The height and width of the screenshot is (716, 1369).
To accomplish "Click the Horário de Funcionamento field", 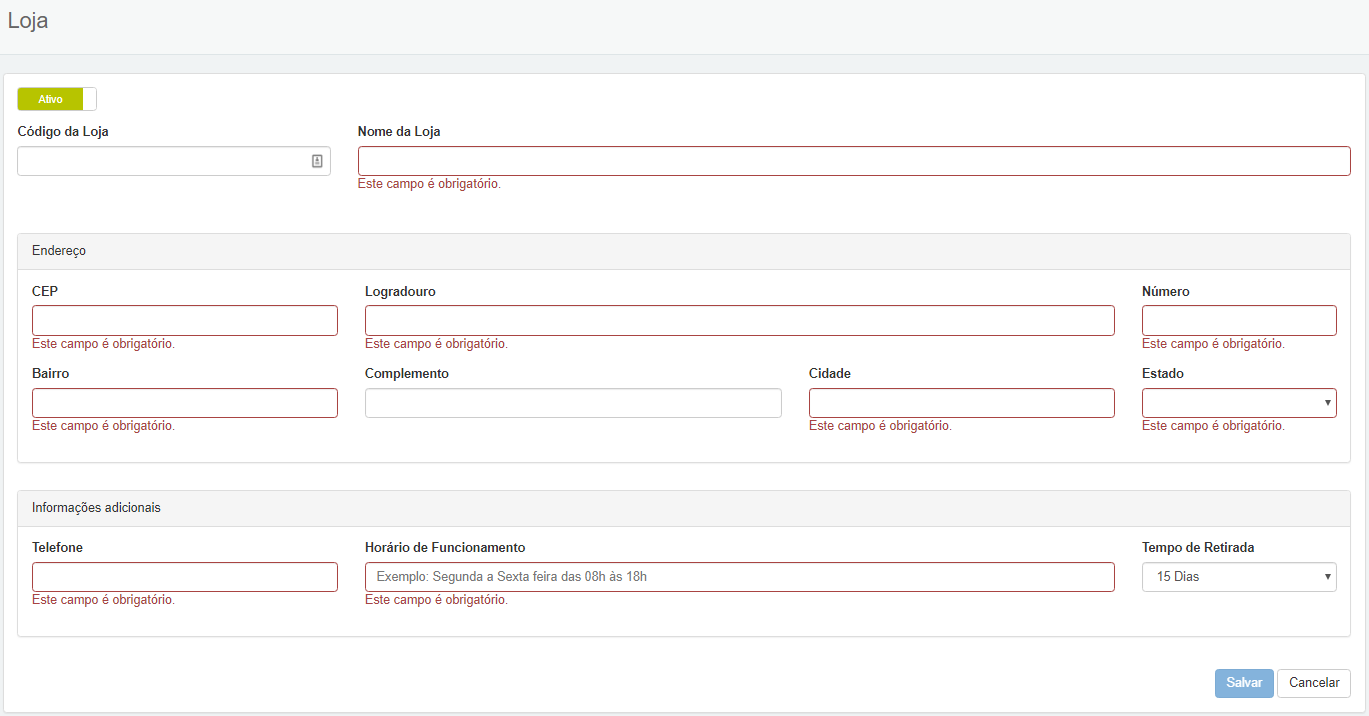I will 740,577.
